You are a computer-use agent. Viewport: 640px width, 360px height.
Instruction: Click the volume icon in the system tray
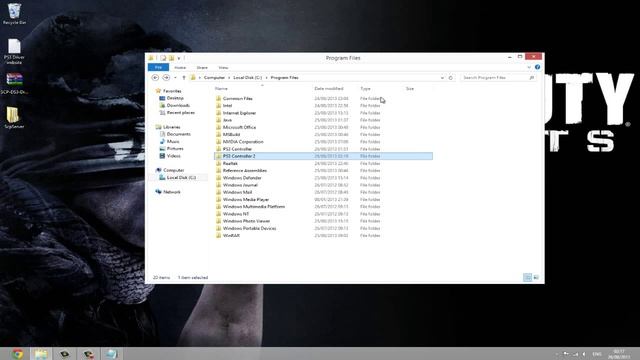[584, 354]
